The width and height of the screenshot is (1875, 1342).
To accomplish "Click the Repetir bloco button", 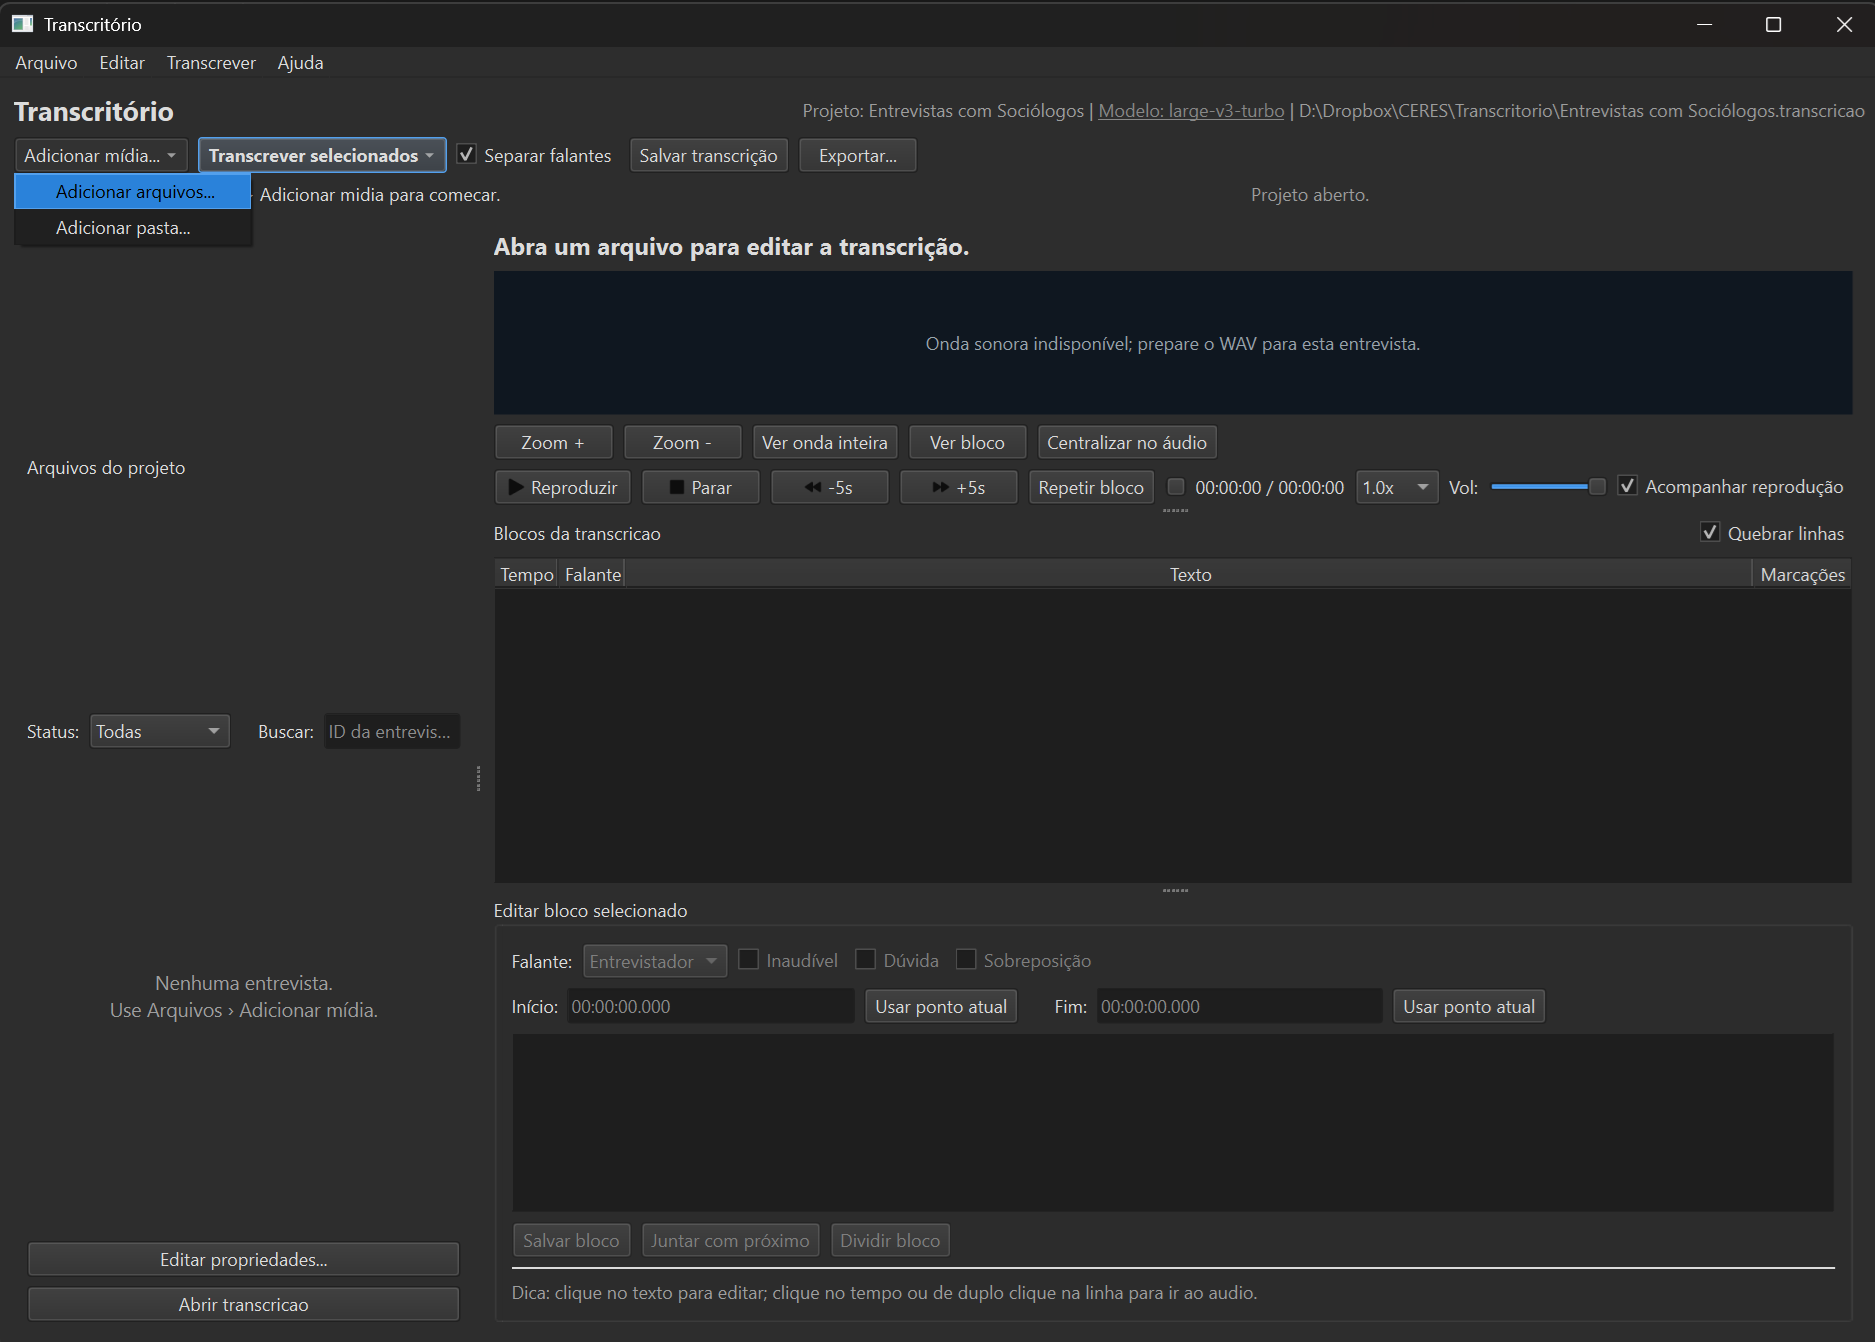I will (1091, 487).
